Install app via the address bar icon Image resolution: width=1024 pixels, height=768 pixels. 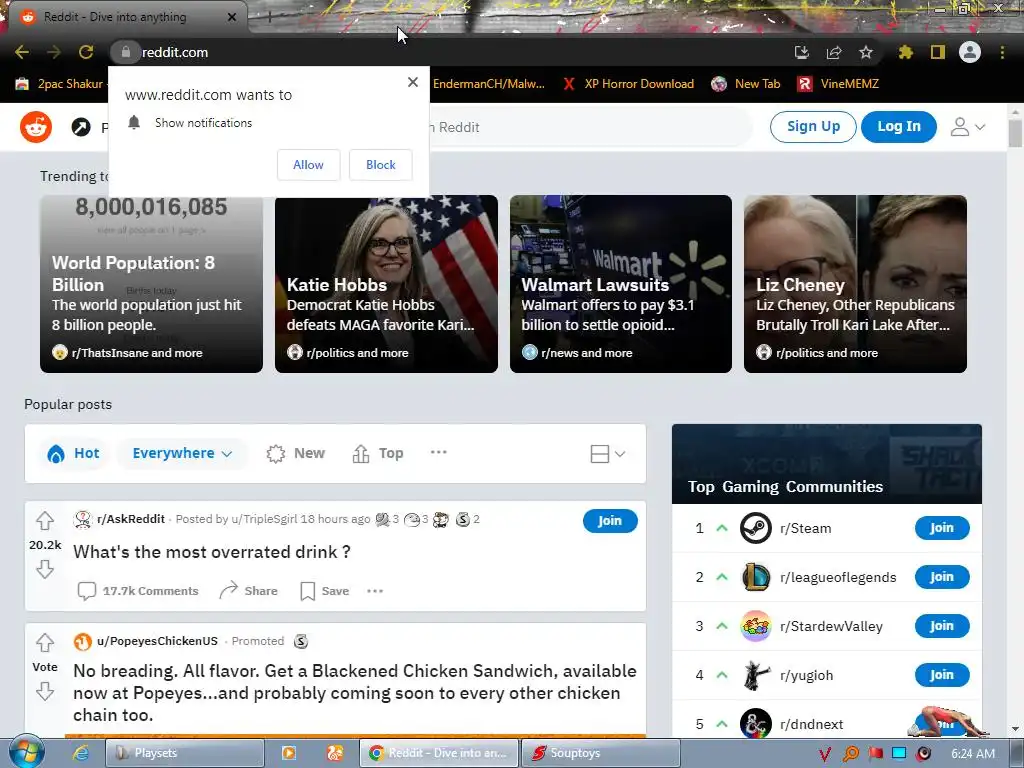[801, 52]
